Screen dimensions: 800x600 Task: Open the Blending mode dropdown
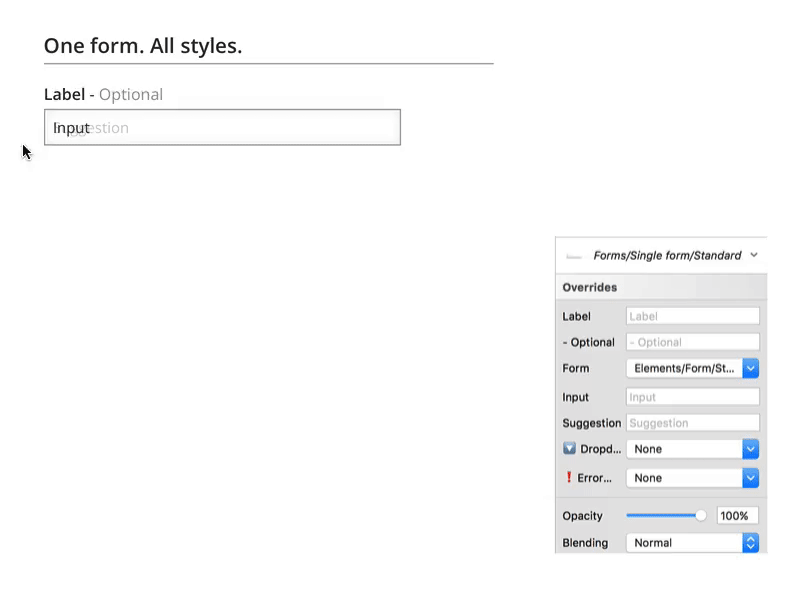pos(692,543)
